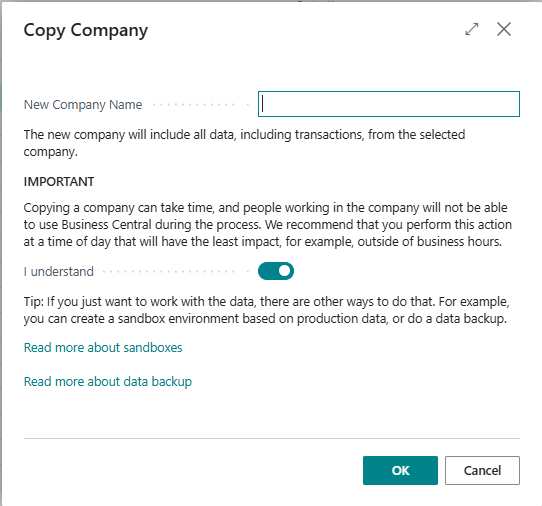
Task: Click the I understand caption text
Action: (x=59, y=271)
